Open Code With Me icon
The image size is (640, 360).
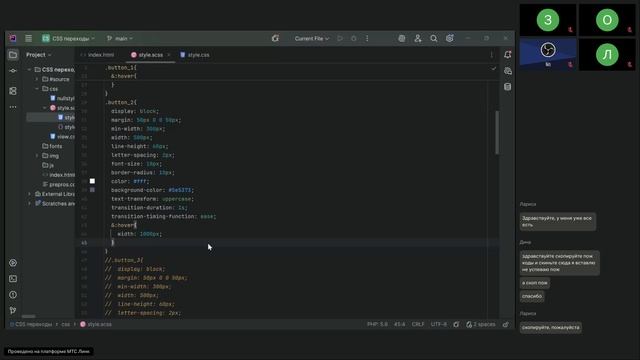coord(418,38)
